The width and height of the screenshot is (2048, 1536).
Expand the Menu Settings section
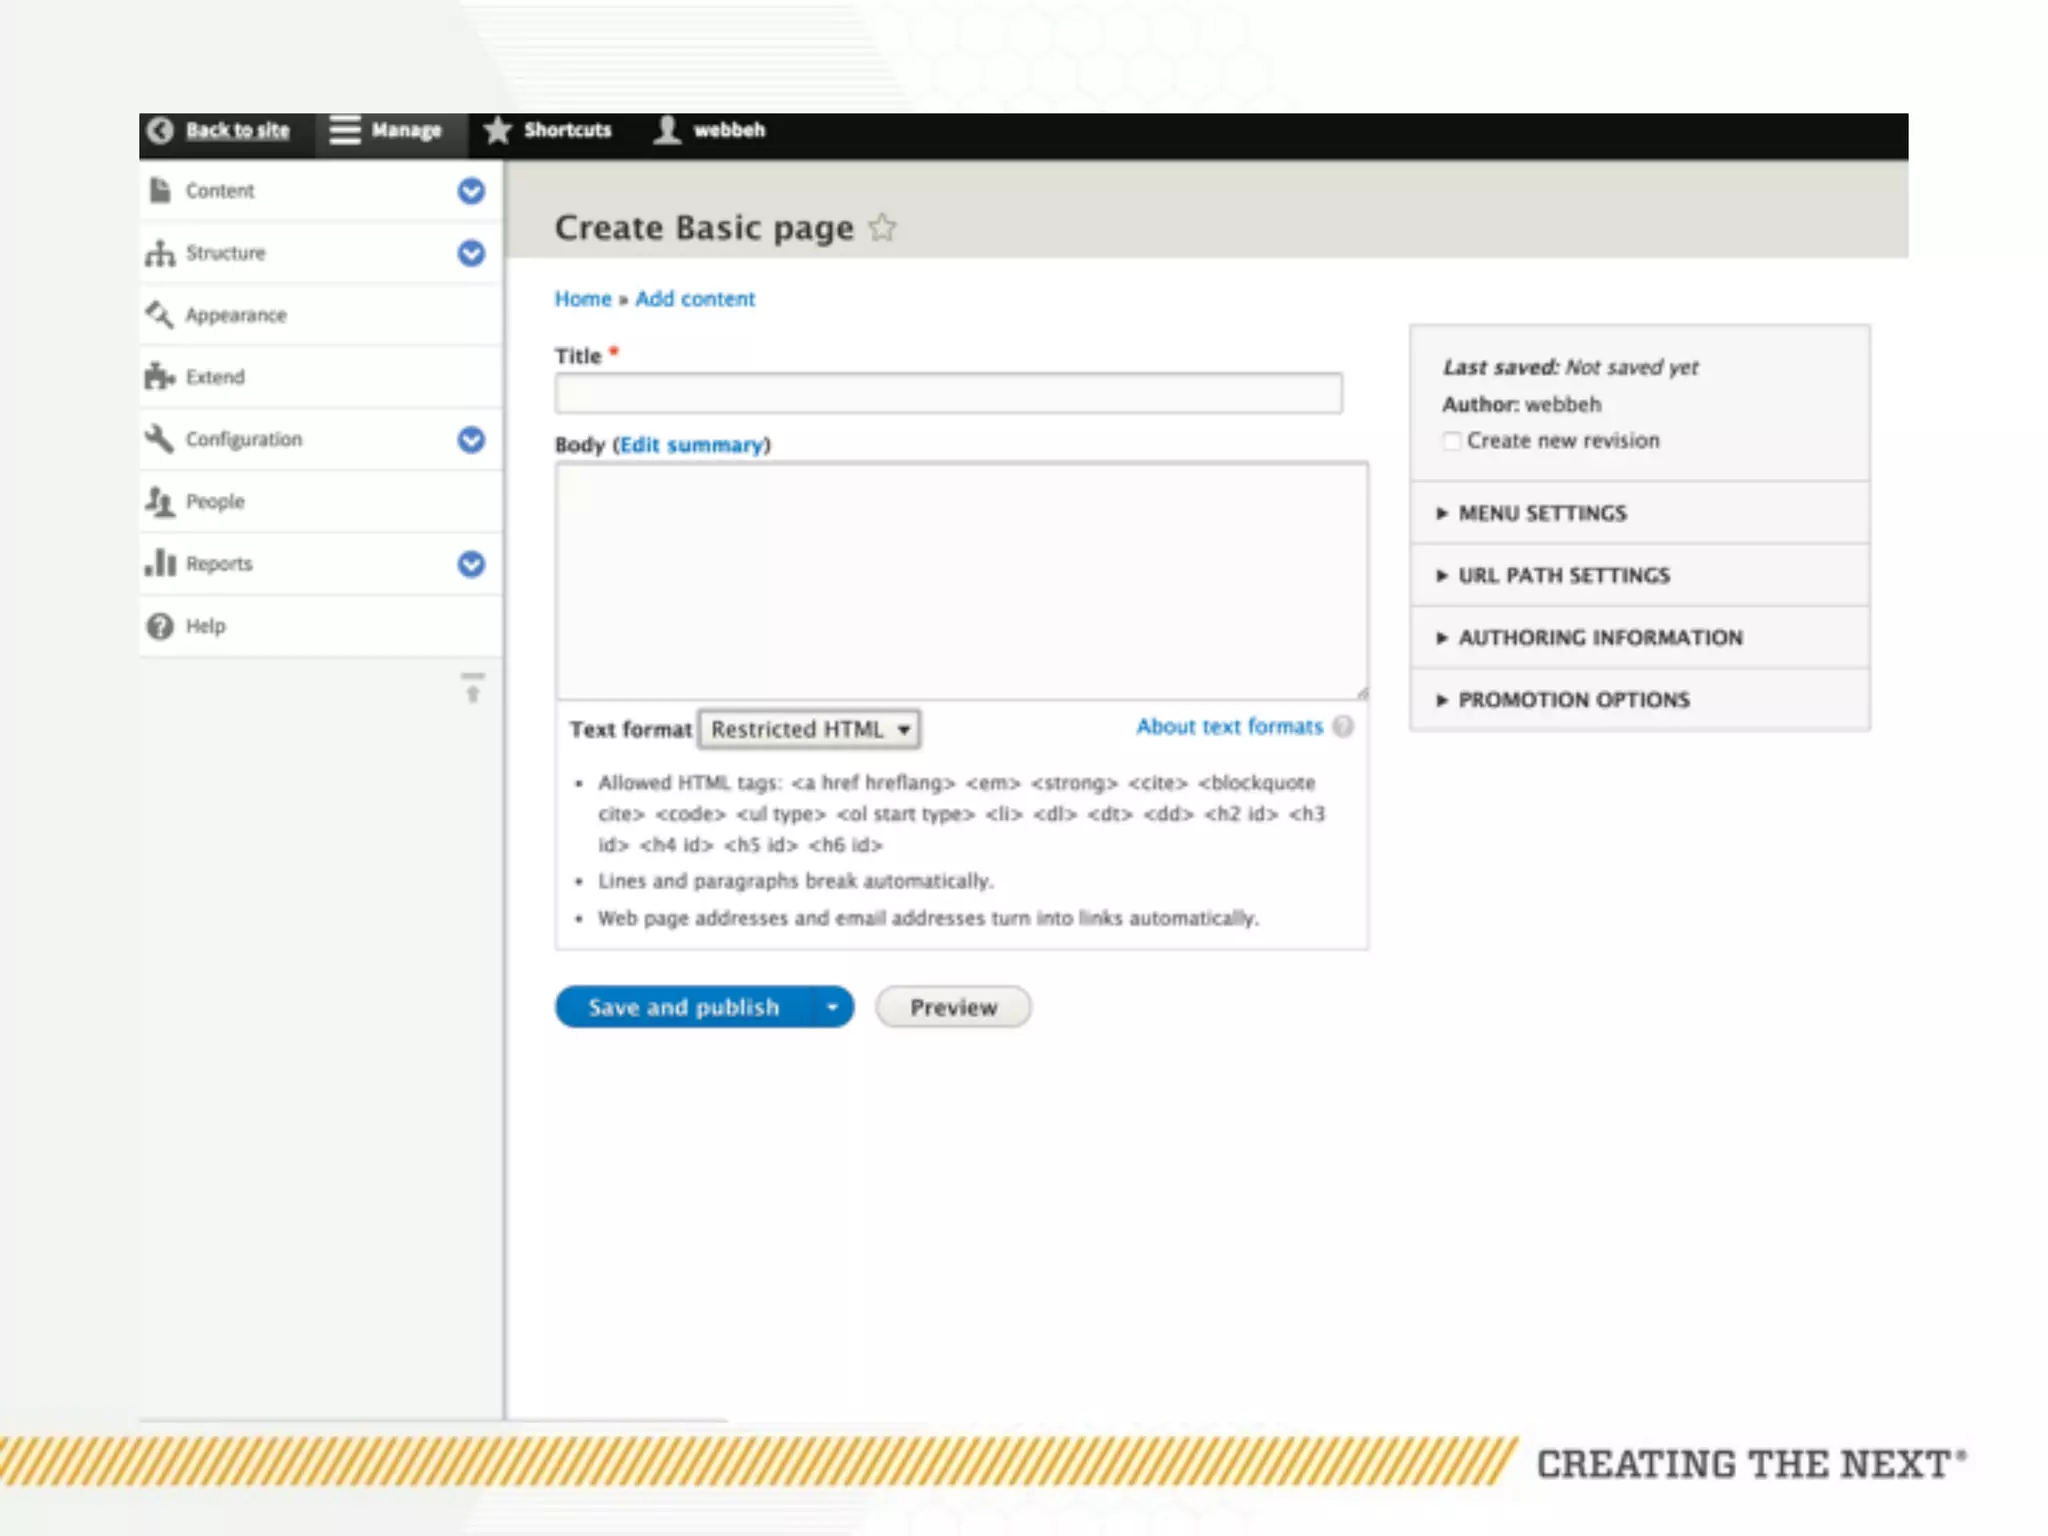click(x=1542, y=513)
